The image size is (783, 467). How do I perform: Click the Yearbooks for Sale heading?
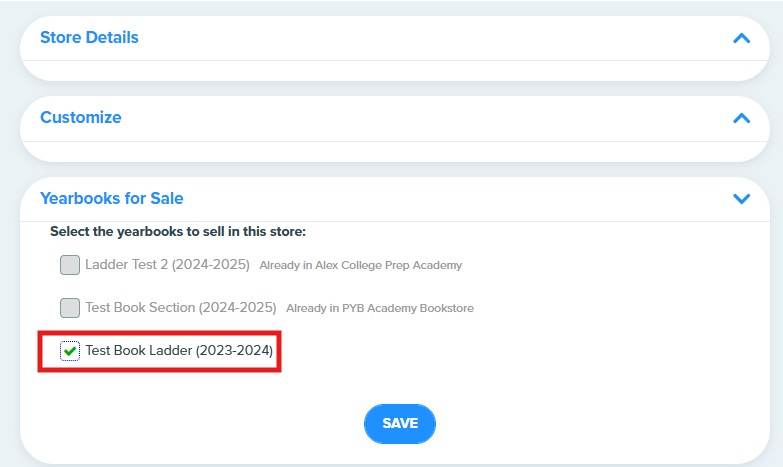click(111, 198)
